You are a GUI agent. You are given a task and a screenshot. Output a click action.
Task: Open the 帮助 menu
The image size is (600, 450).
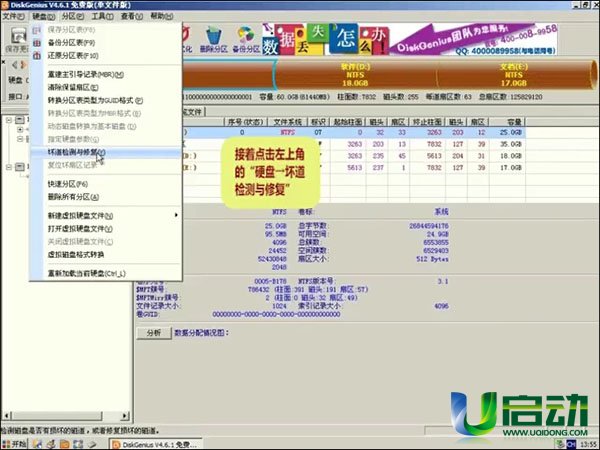[161, 16]
